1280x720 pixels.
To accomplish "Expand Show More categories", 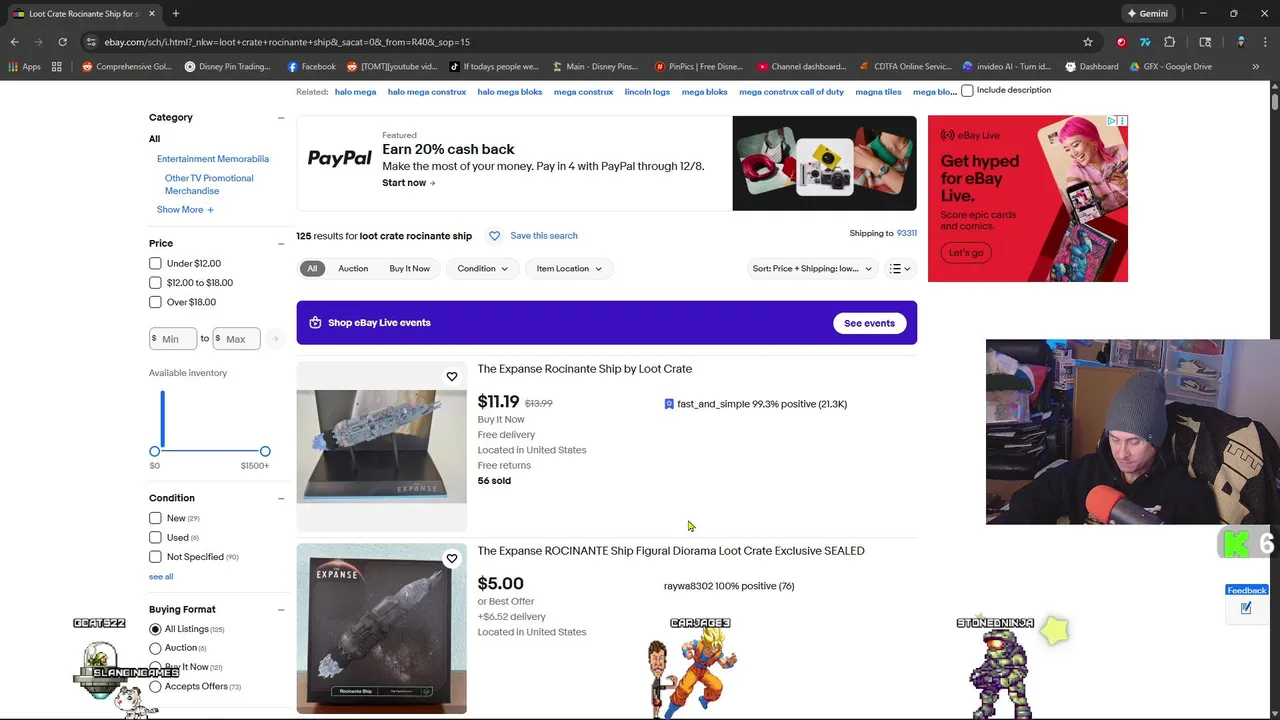I will coord(185,210).
